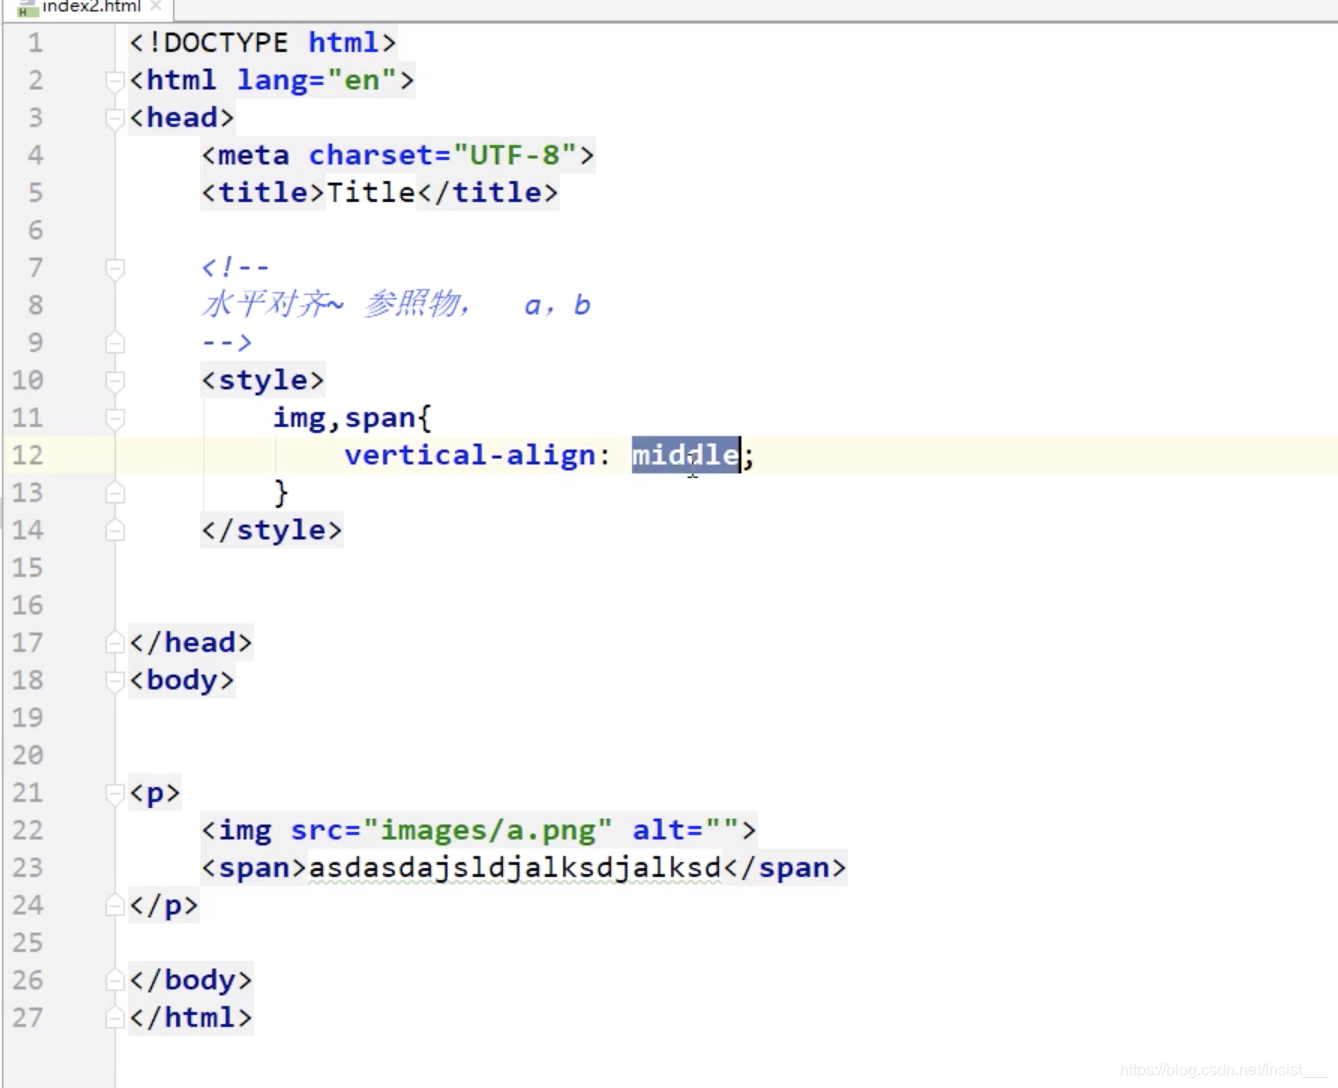1338x1088 pixels.
Task: Click the closing p fold marker on line 24
Action: tap(115, 906)
